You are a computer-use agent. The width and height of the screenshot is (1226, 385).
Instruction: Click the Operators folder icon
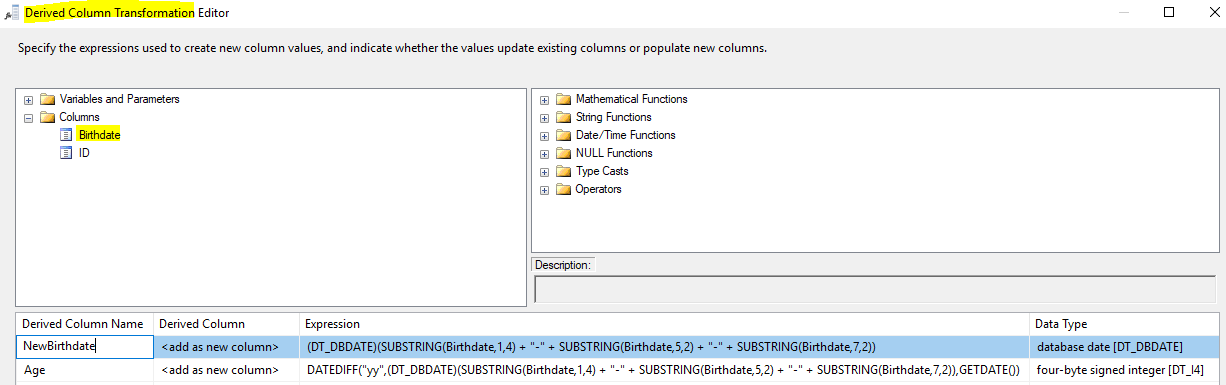point(563,190)
